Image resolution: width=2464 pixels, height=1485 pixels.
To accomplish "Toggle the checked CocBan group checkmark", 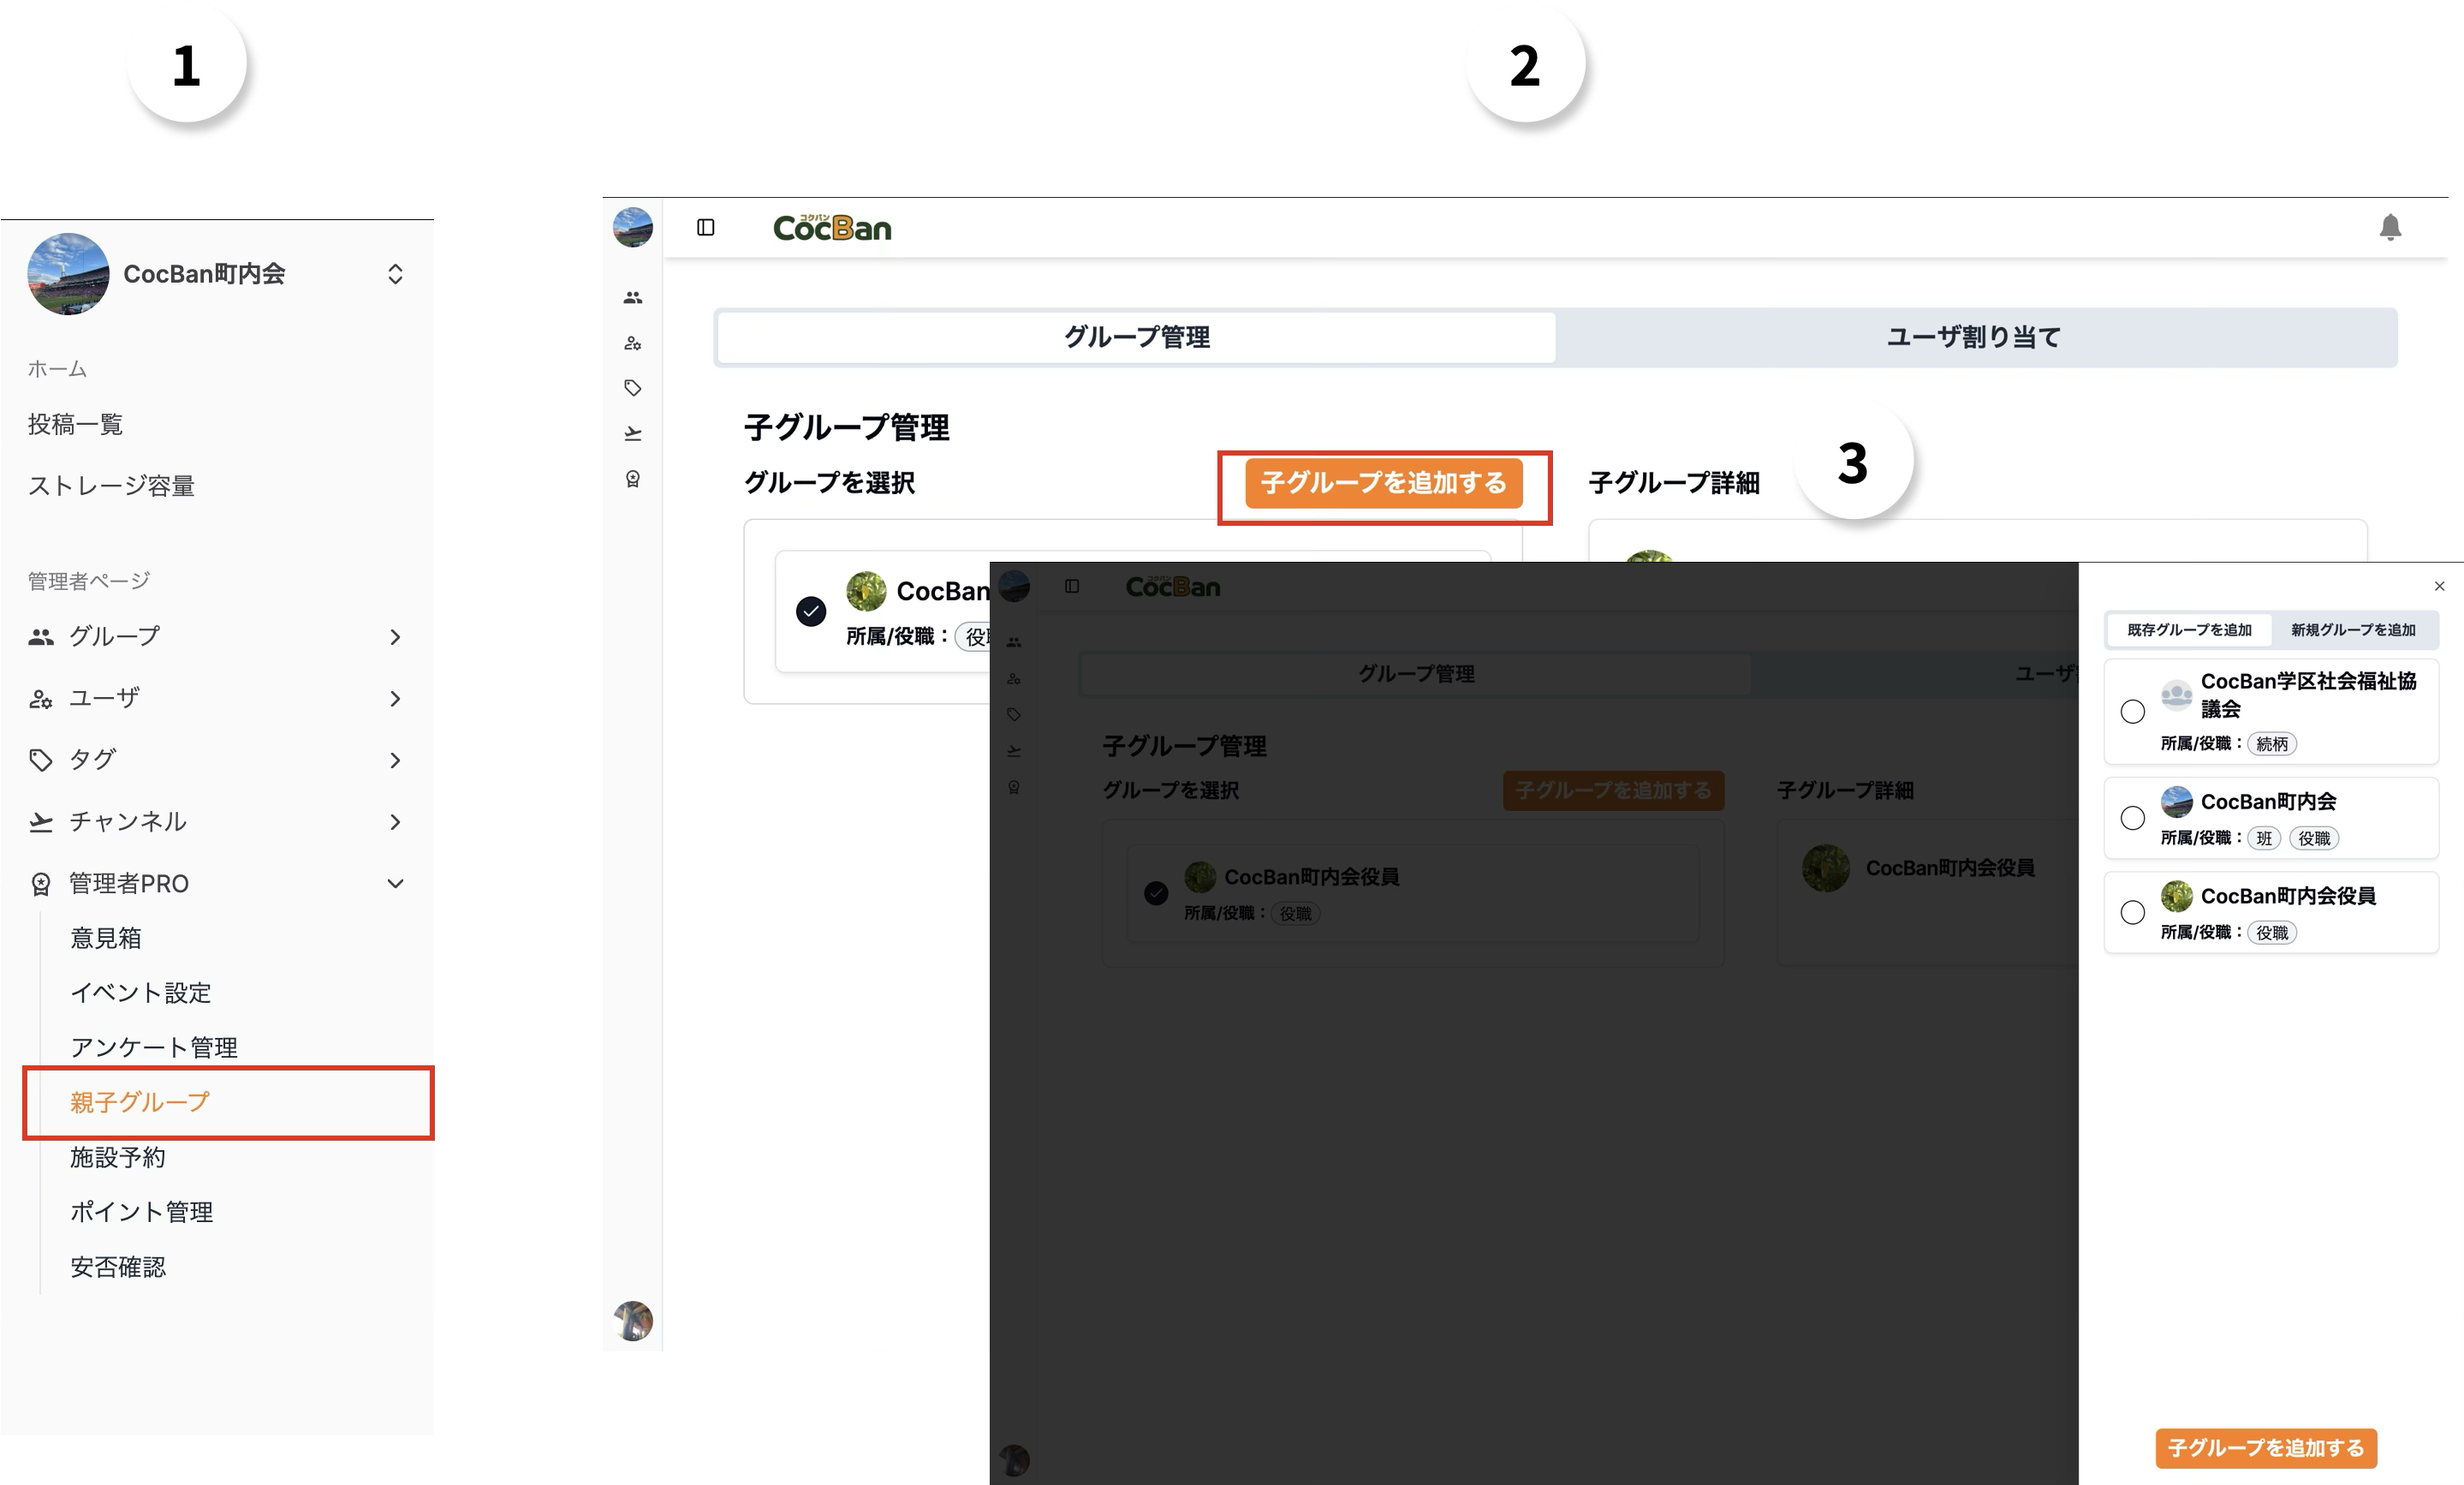I will pyautogui.click(x=811, y=611).
